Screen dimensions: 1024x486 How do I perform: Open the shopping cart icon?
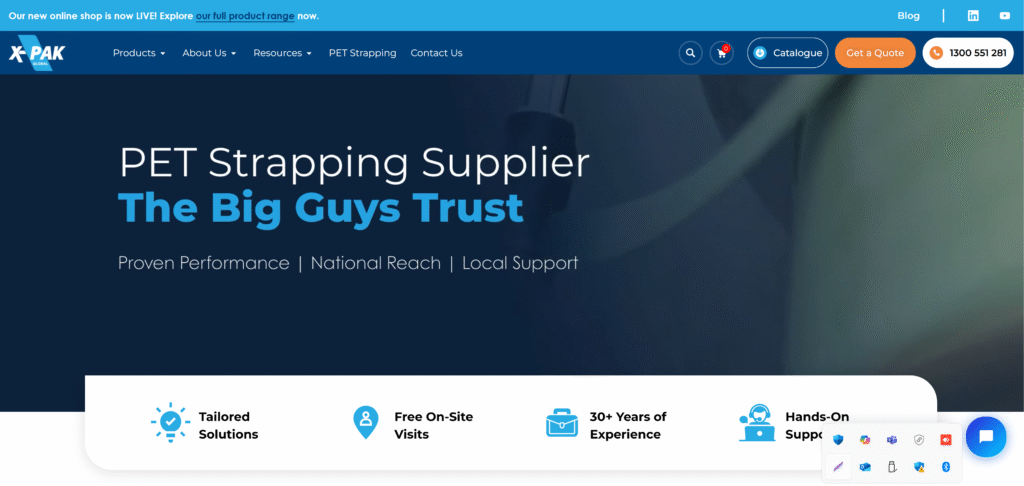722,53
